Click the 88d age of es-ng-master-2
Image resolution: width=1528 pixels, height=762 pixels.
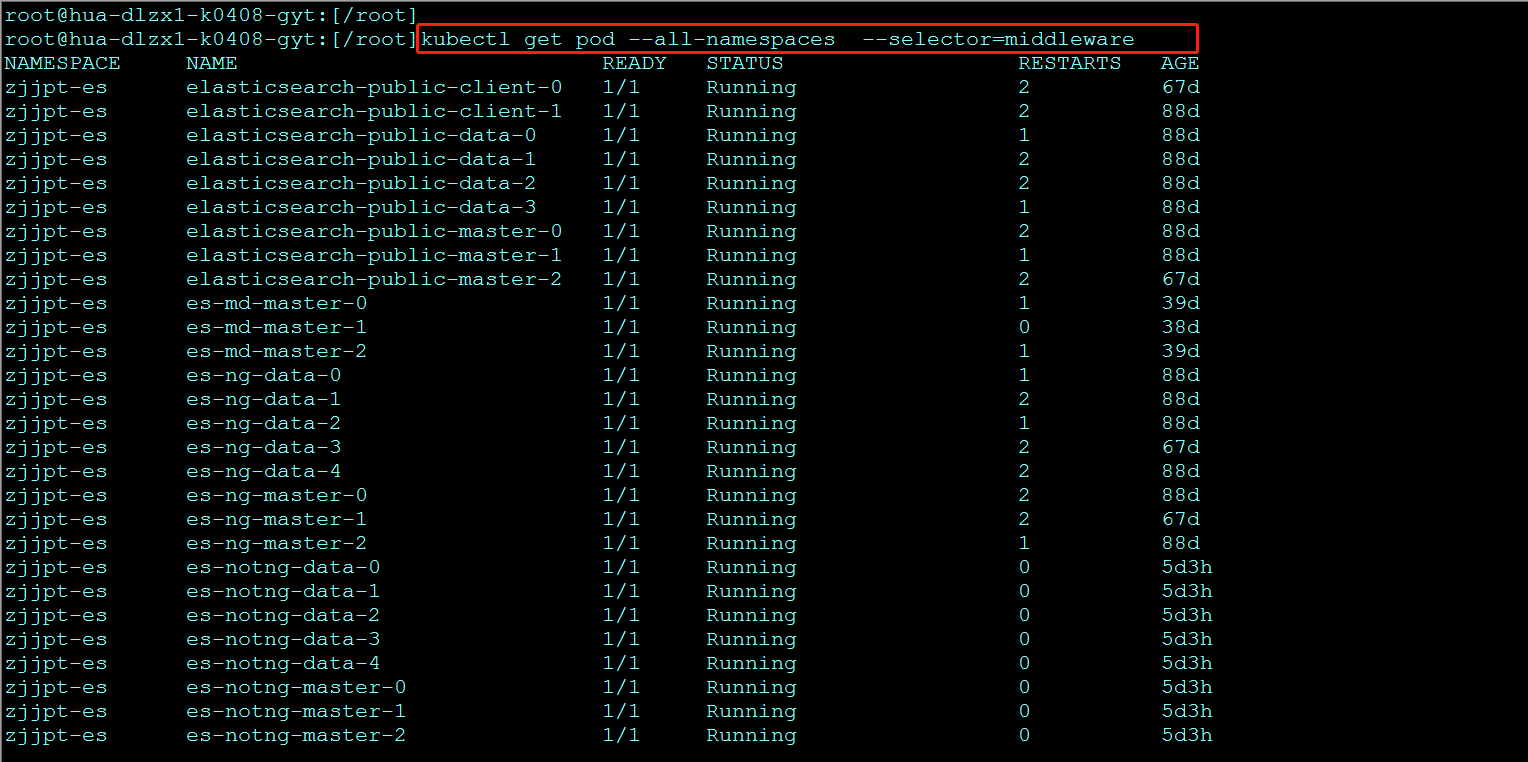(x=1180, y=543)
